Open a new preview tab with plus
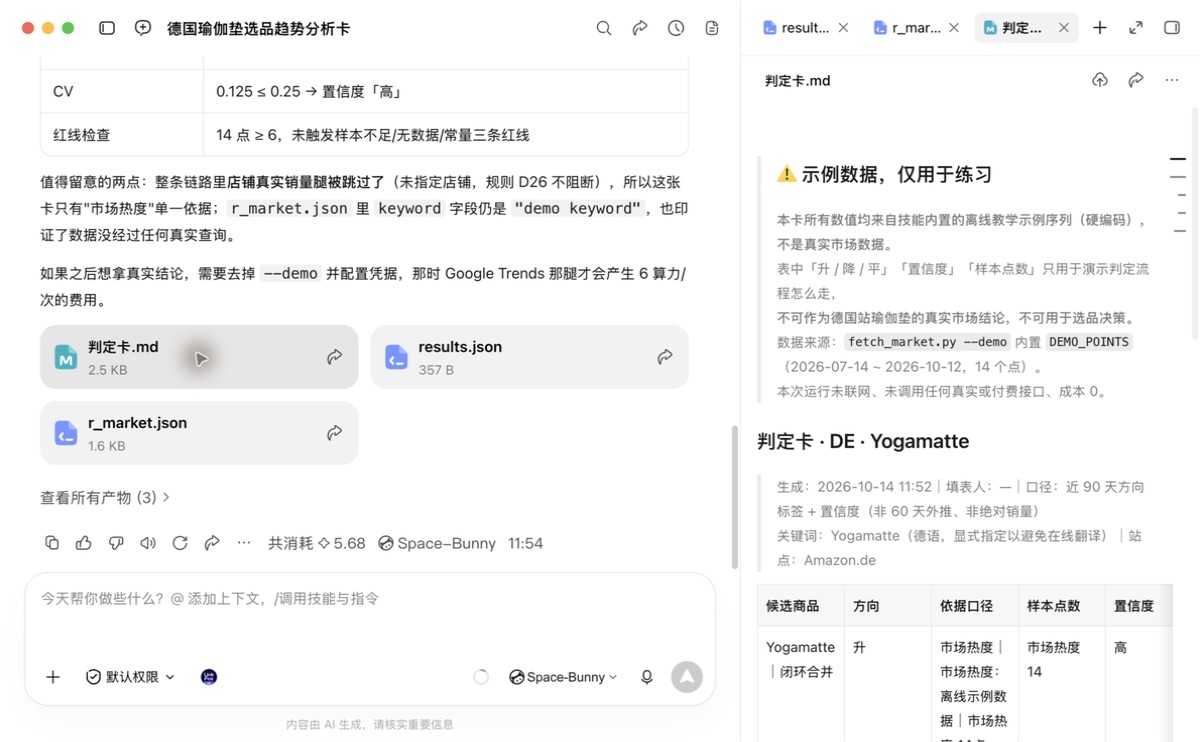Screen dimensions: 1200x742 1100,28
